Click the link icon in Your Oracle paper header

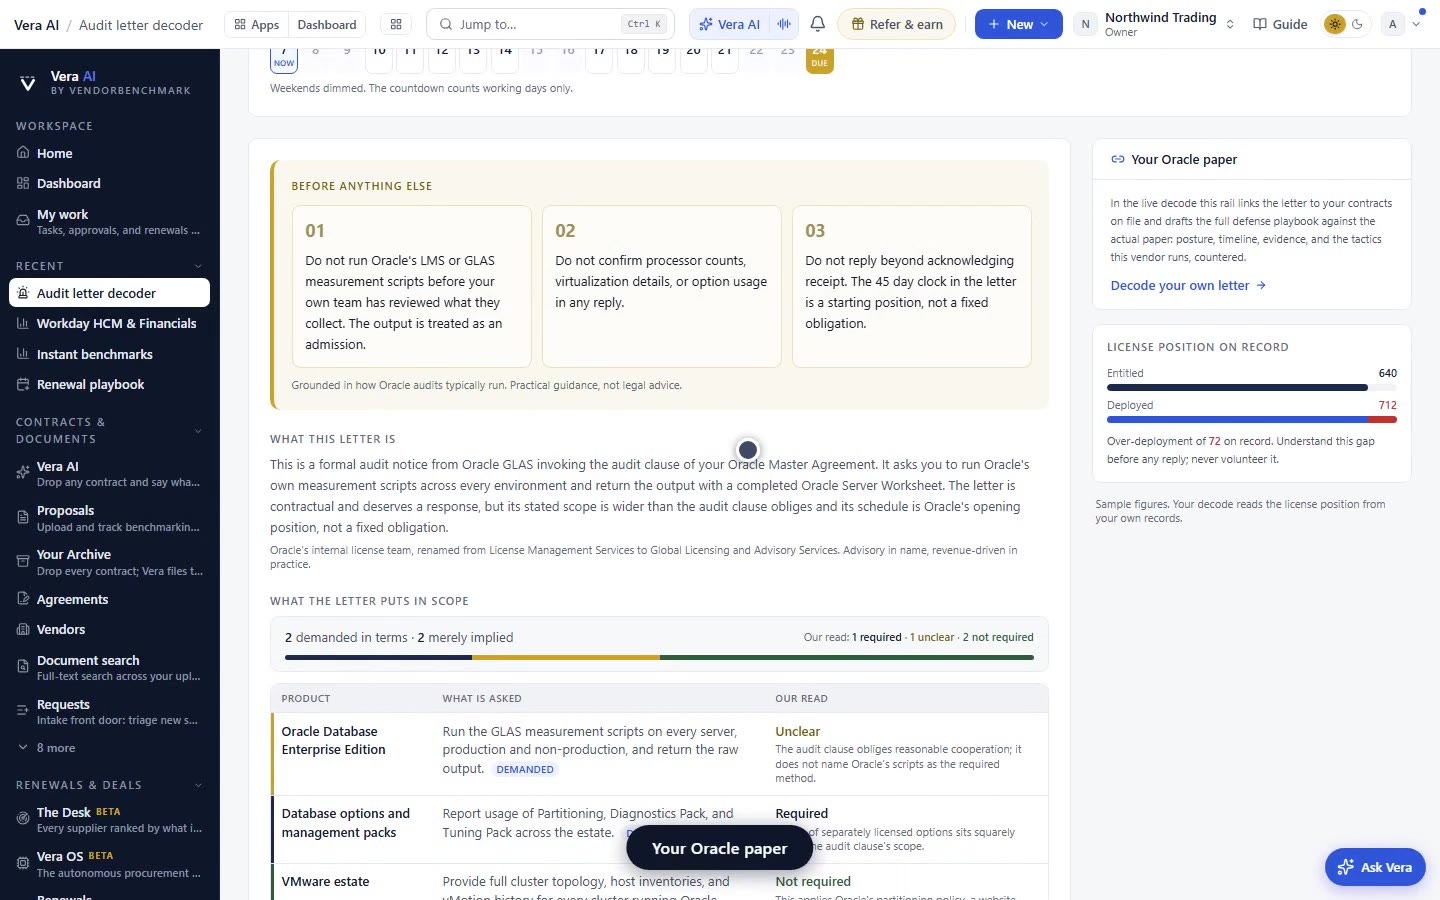coord(1118,159)
